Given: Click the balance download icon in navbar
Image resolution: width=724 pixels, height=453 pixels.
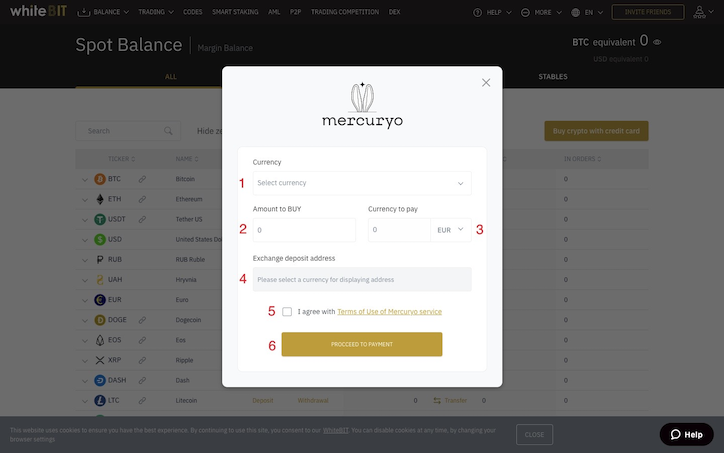Looking at the screenshot, I should click(x=84, y=12).
